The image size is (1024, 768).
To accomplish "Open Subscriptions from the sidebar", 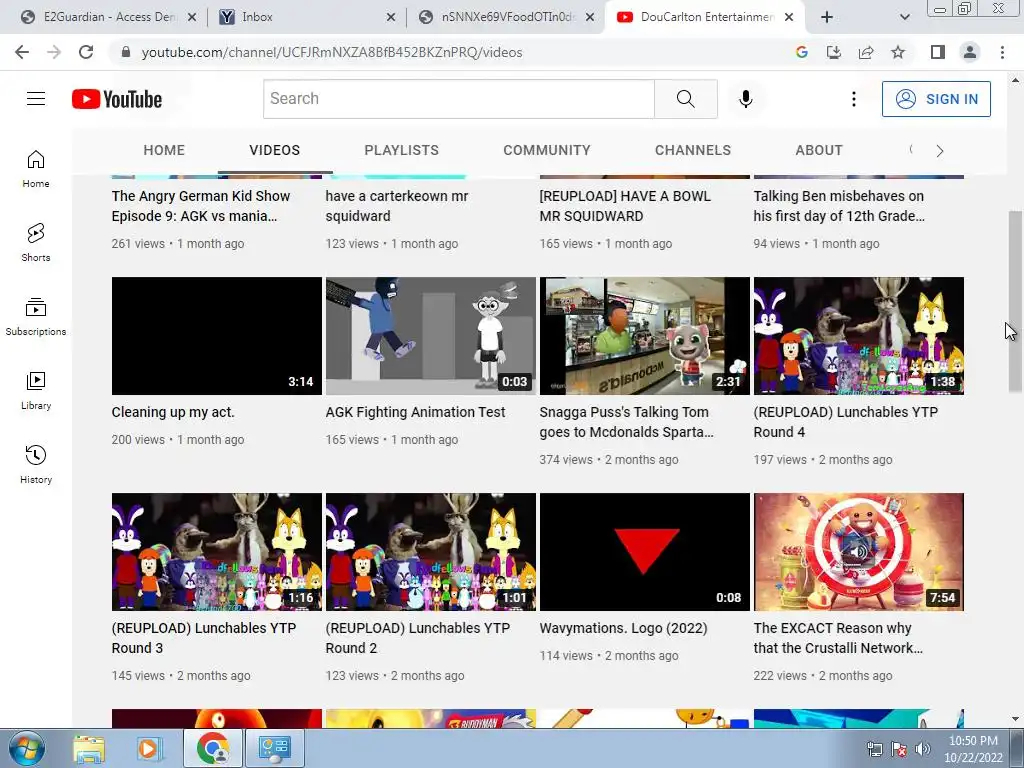I will (x=36, y=316).
